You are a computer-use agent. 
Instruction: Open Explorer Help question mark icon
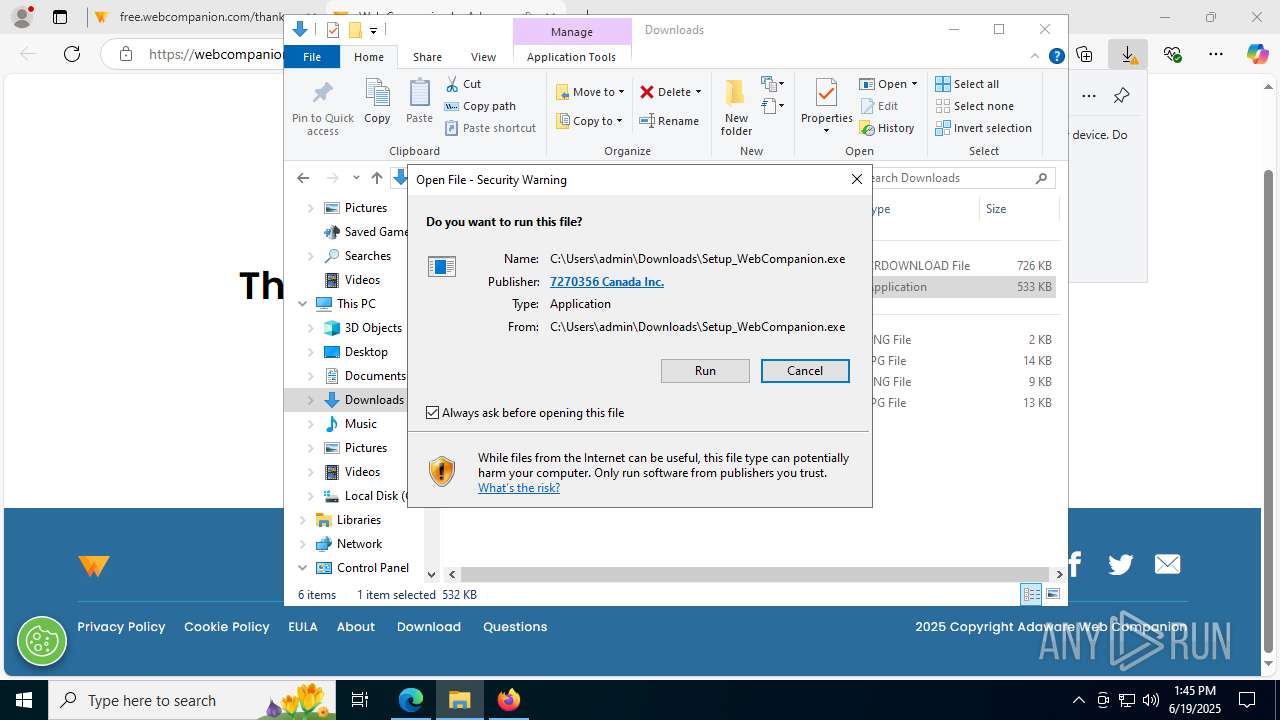point(1056,57)
